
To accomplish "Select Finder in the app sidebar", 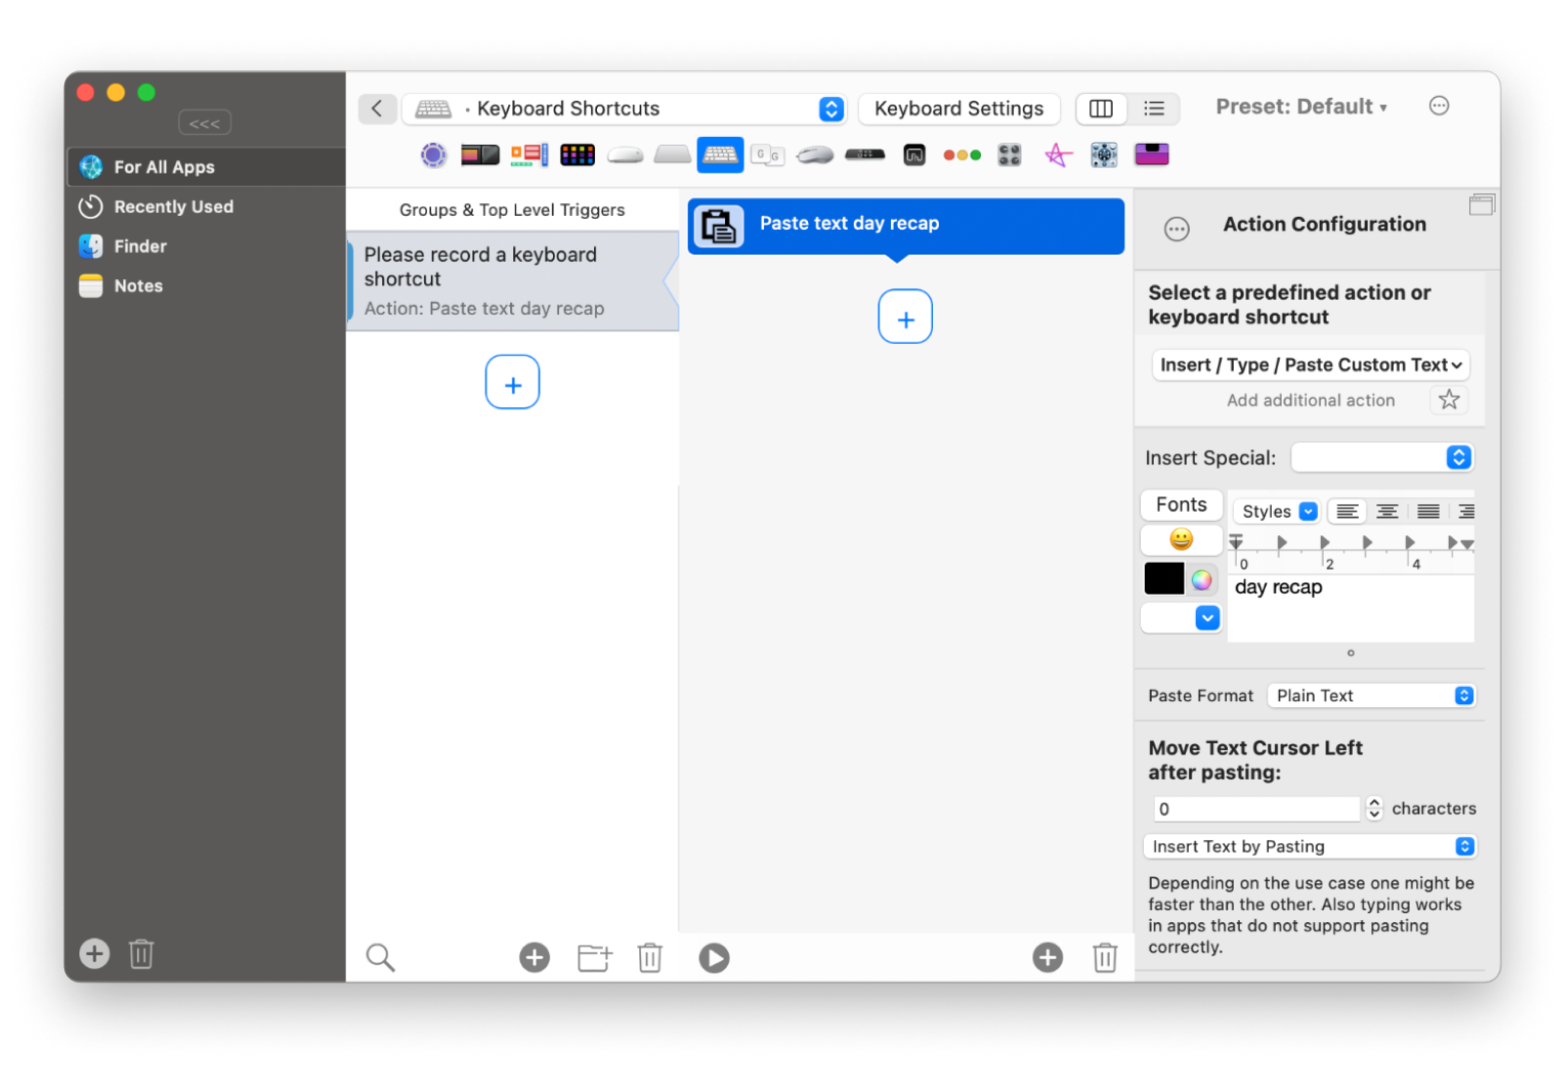I will (x=206, y=246).
